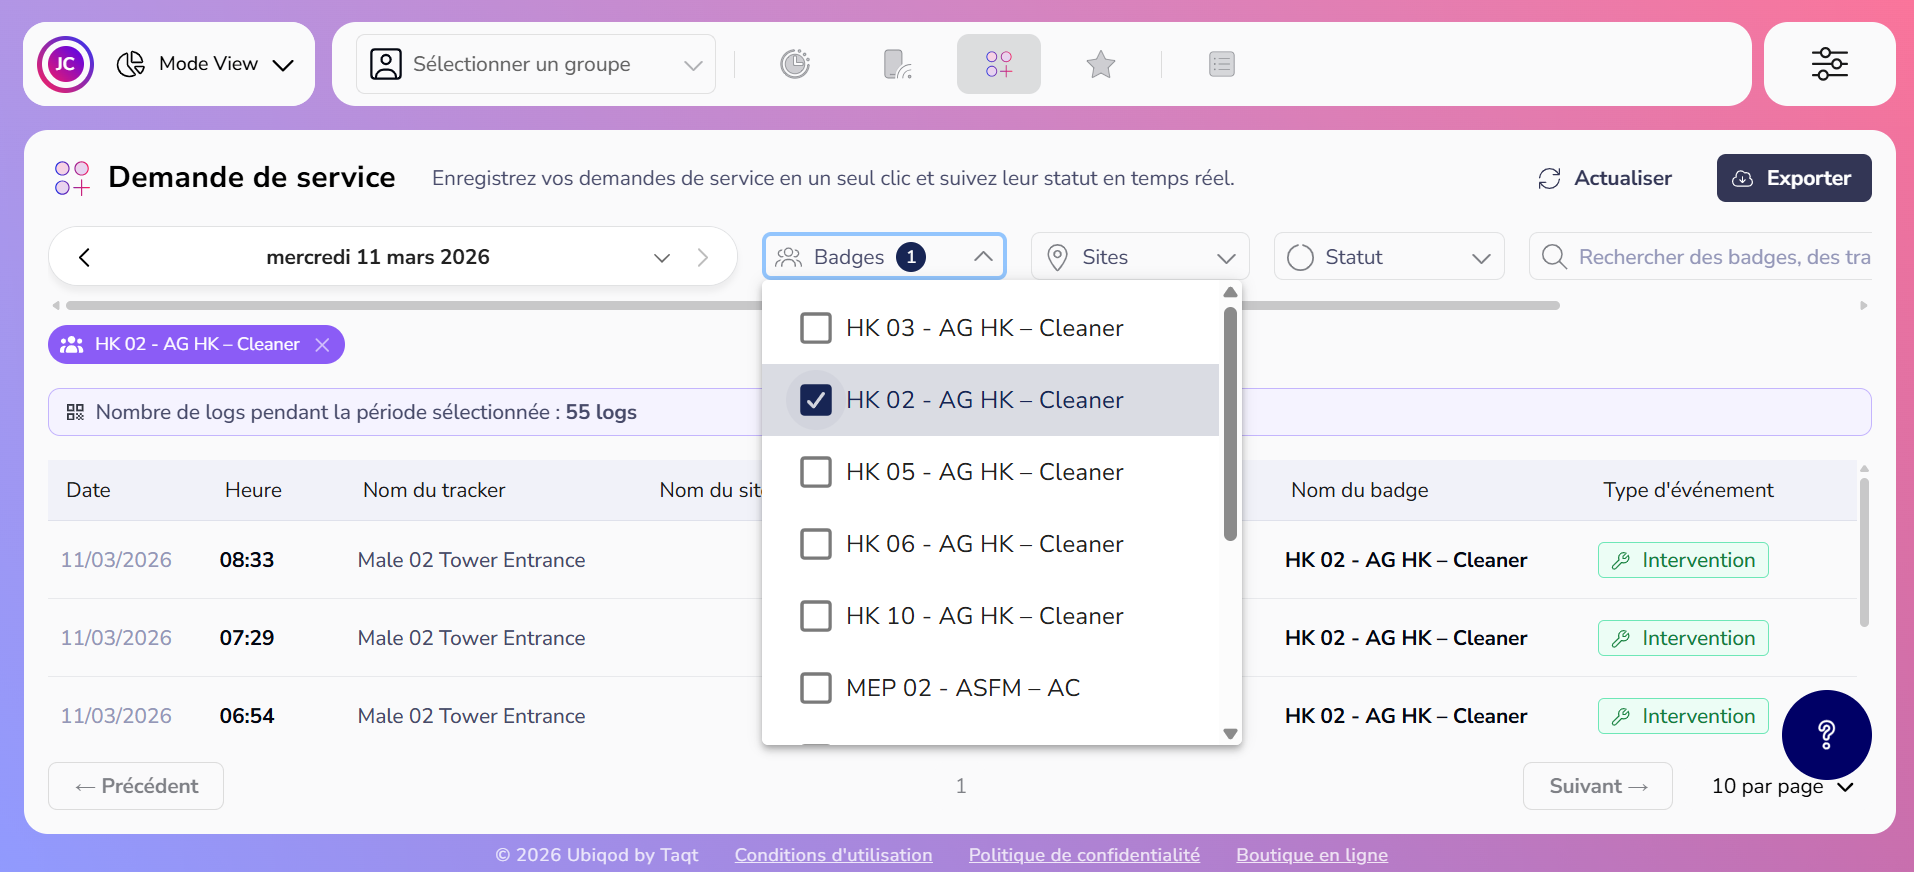Open the list report icon in toolbar
Viewport: 1914px width, 872px height.
(1221, 64)
